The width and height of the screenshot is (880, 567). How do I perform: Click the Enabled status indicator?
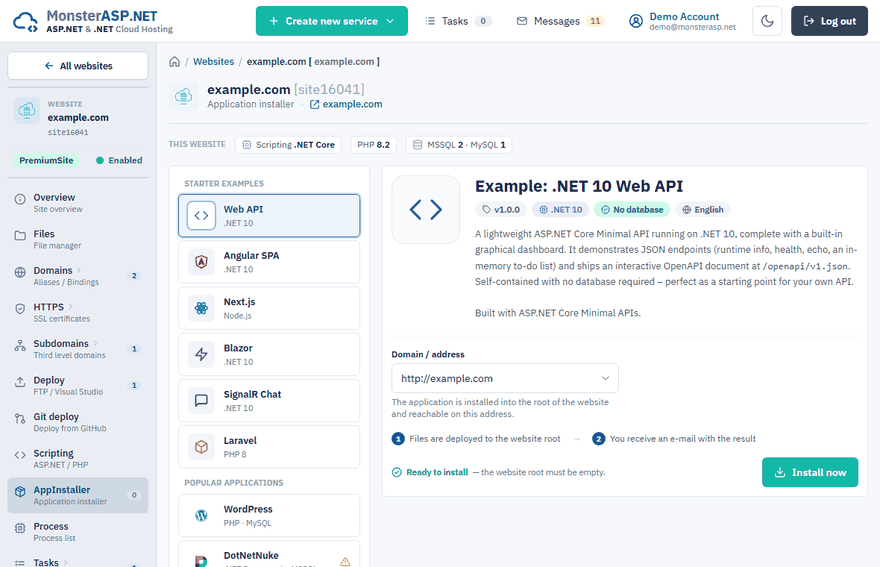click(x=119, y=161)
